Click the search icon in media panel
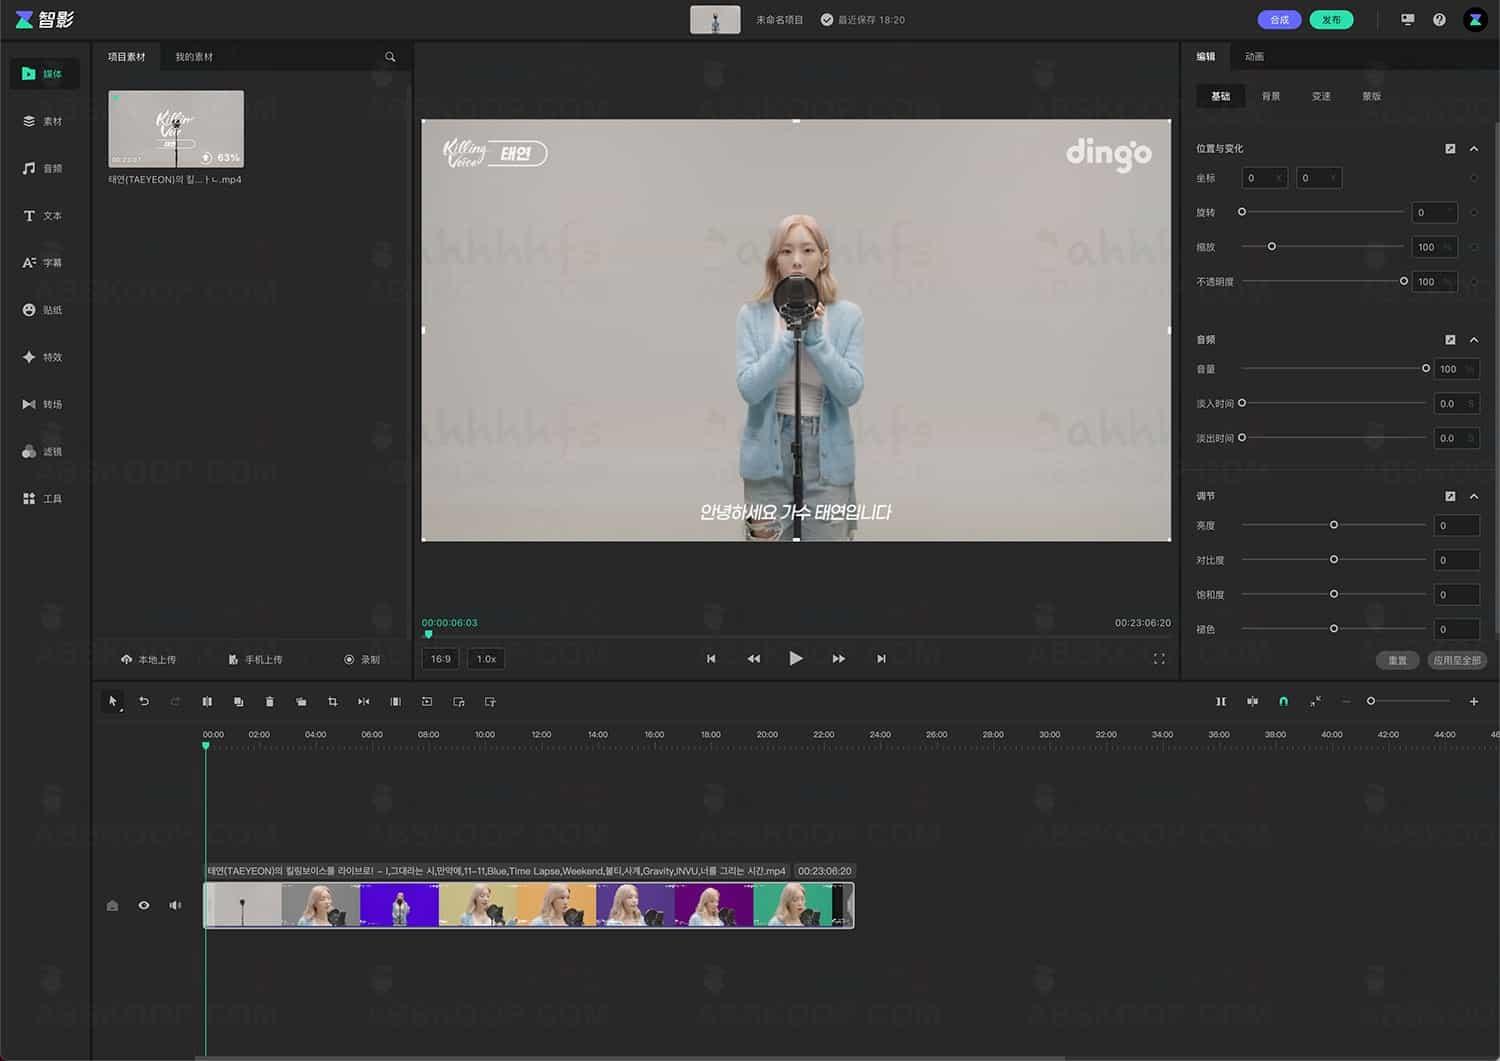This screenshot has height=1061, width=1500. tap(390, 57)
